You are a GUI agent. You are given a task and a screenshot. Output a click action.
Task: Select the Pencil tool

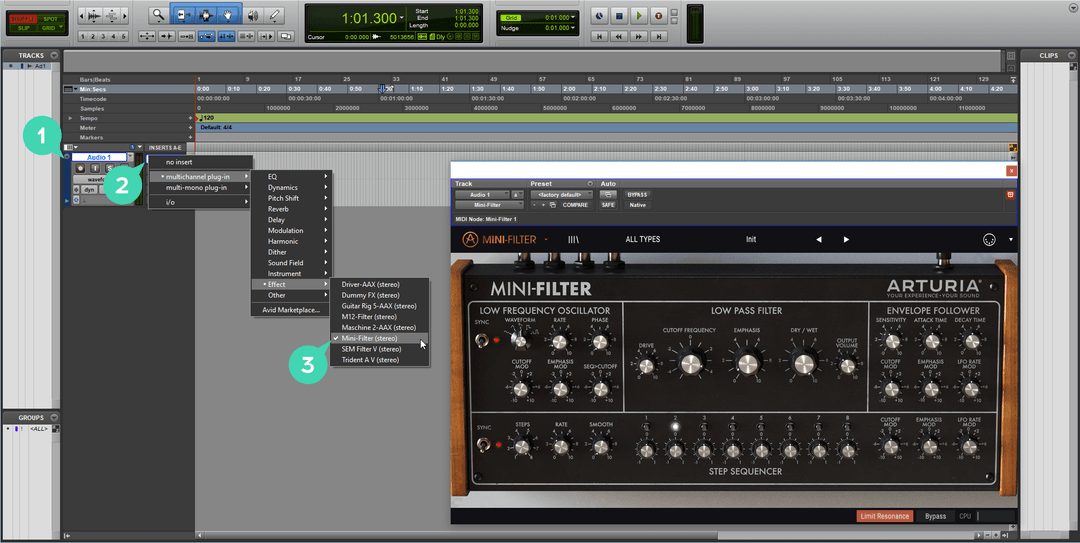point(275,14)
